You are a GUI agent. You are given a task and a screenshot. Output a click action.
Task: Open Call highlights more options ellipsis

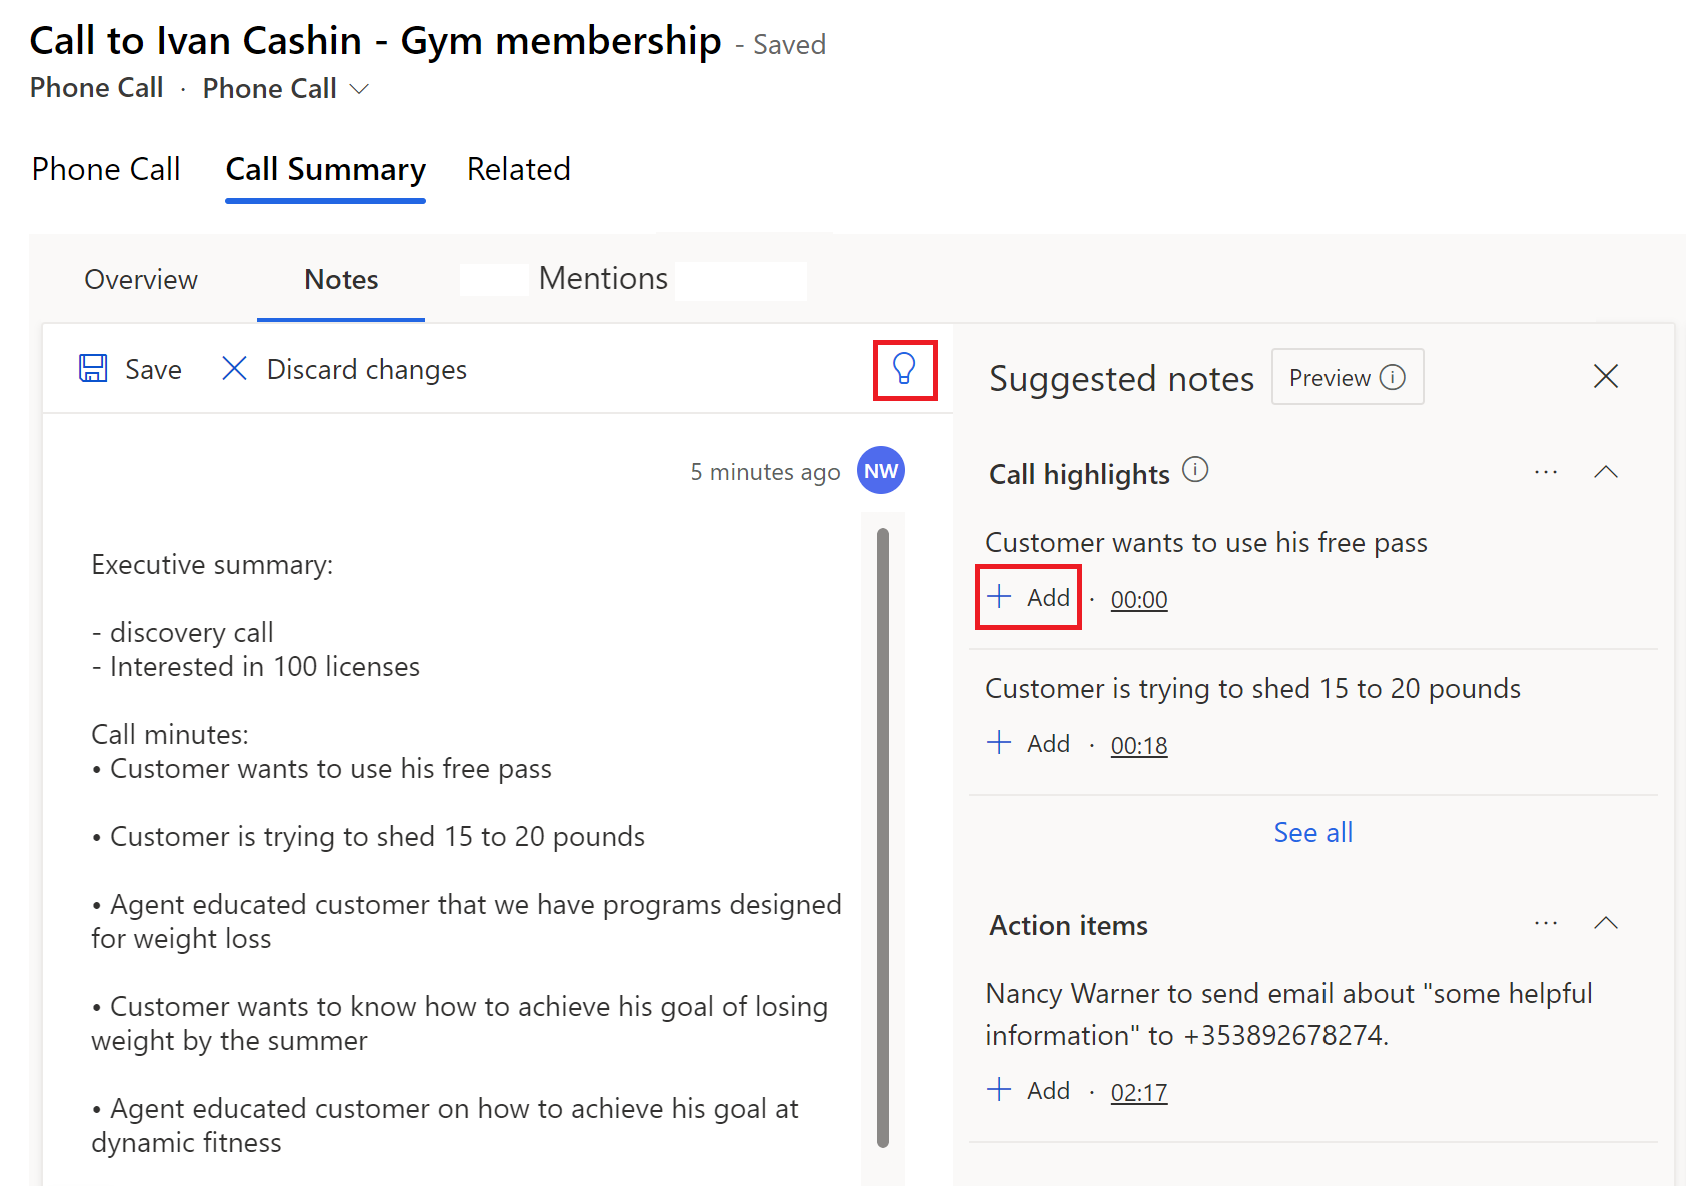pyautogui.click(x=1546, y=471)
